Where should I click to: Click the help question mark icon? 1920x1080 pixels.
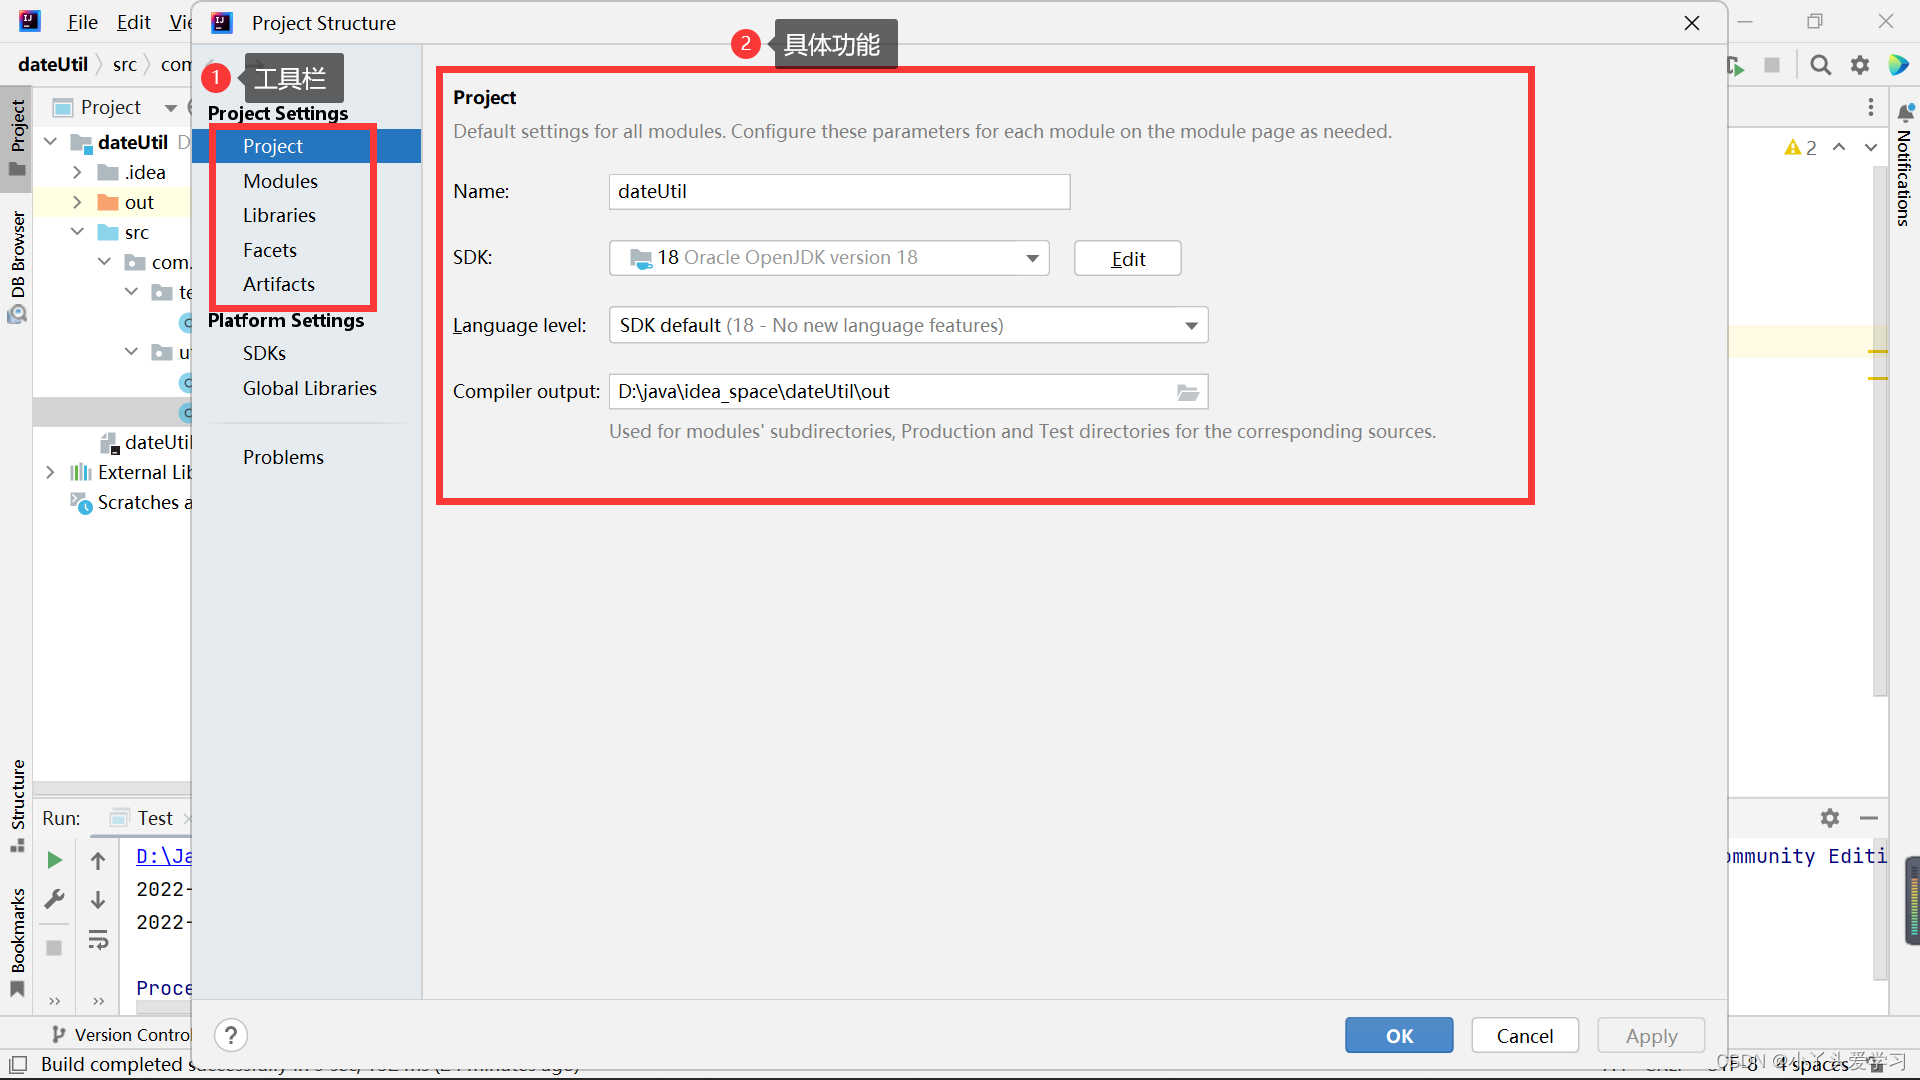231,1035
